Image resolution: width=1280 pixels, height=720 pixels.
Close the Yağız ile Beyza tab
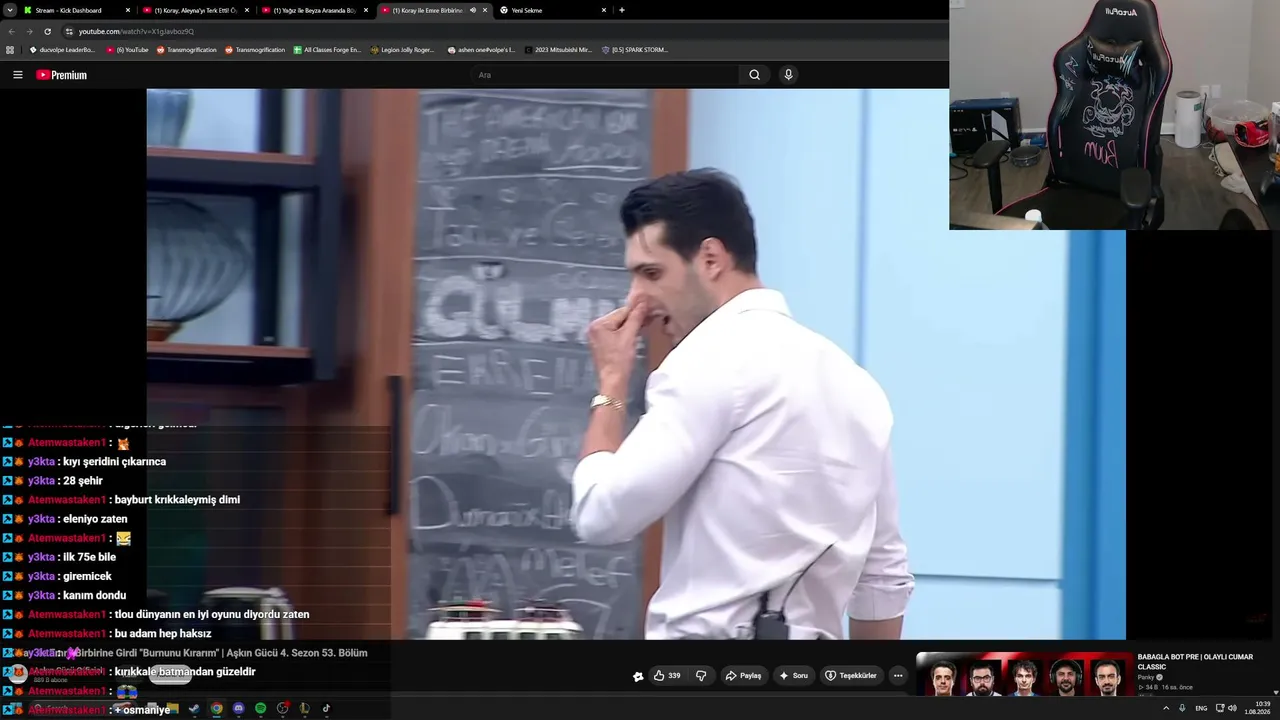[x=366, y=10]
